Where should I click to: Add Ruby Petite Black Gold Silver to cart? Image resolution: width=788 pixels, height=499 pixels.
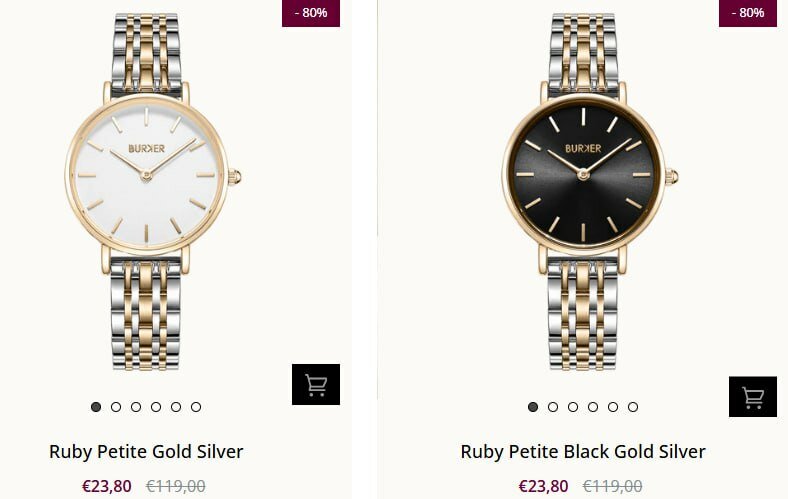(753, 397)
